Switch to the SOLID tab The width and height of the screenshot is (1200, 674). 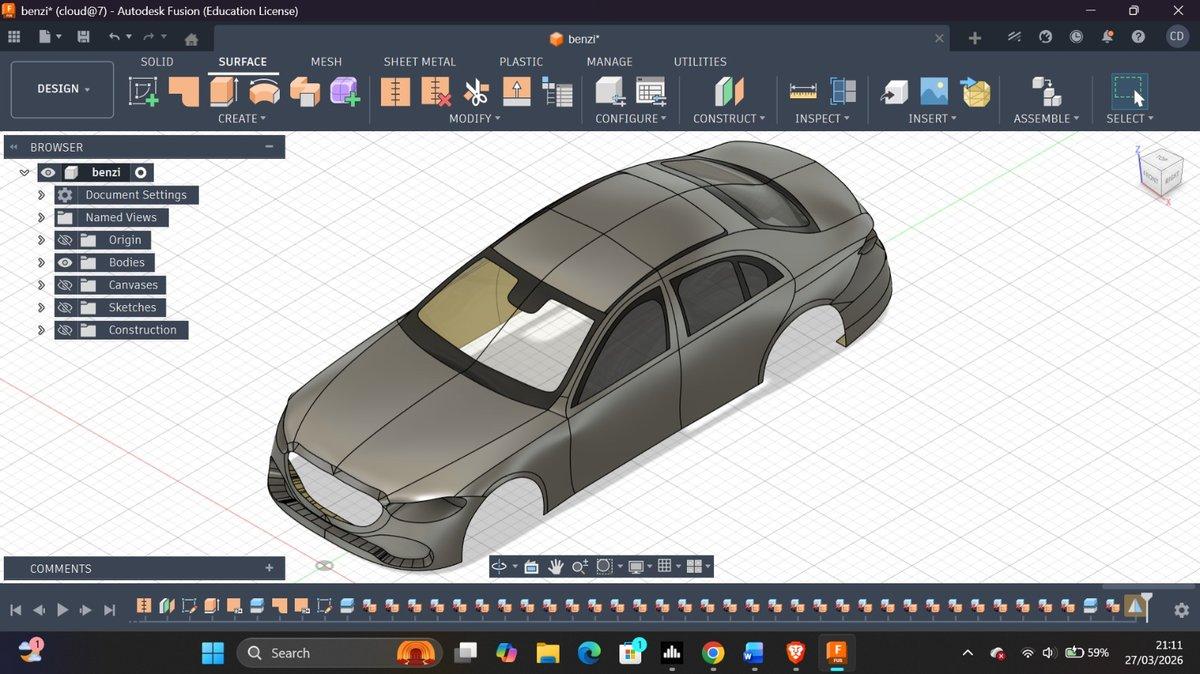pos(156,61)
